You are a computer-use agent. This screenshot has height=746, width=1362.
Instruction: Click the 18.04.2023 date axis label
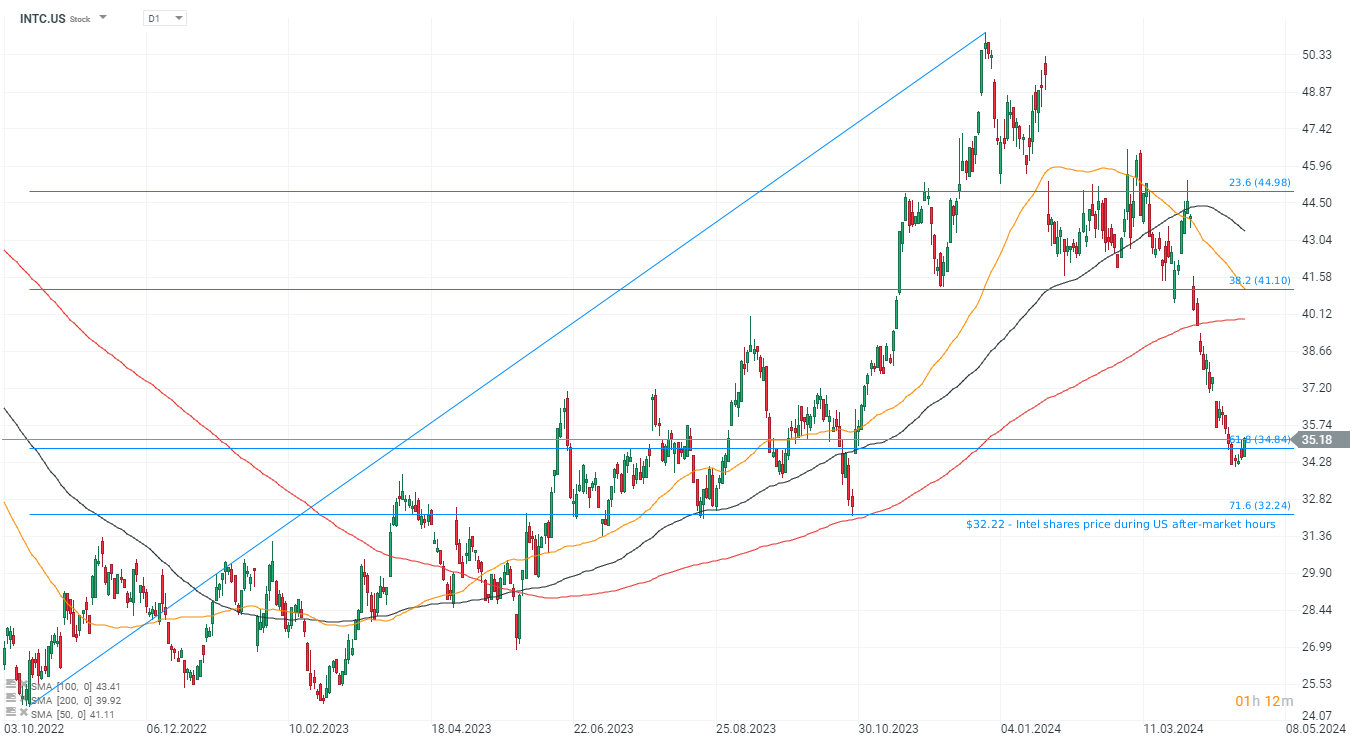[463, 728]
